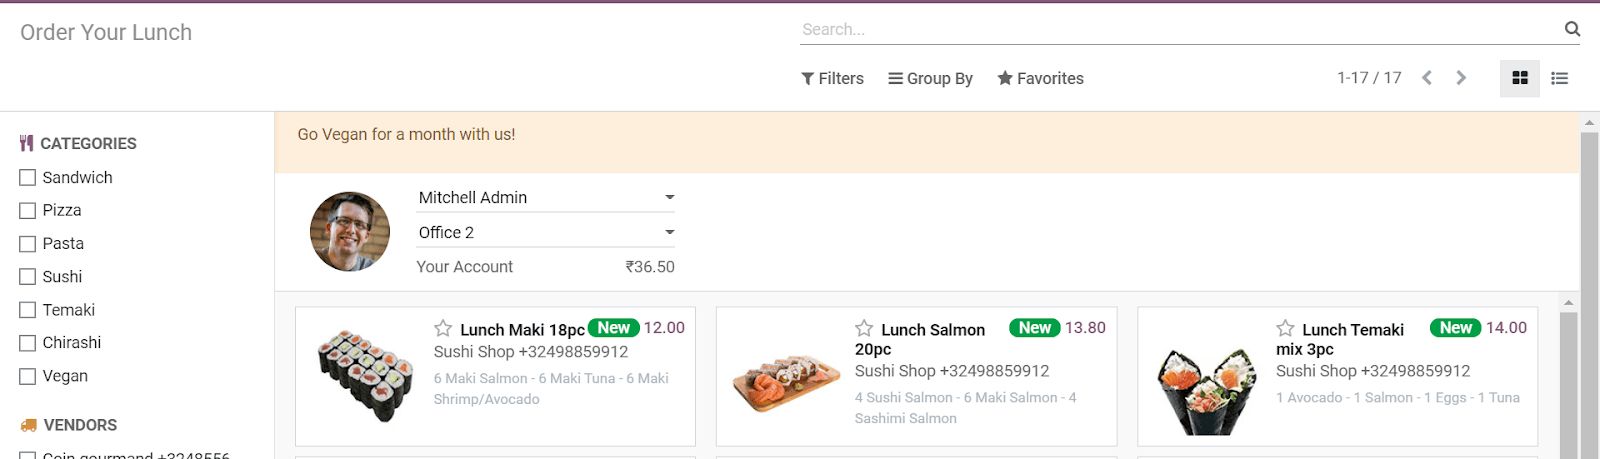Screen dimensions: 1600x459
Task: Open the Mitchell Admin user dropdown
Action: [545, 198]
